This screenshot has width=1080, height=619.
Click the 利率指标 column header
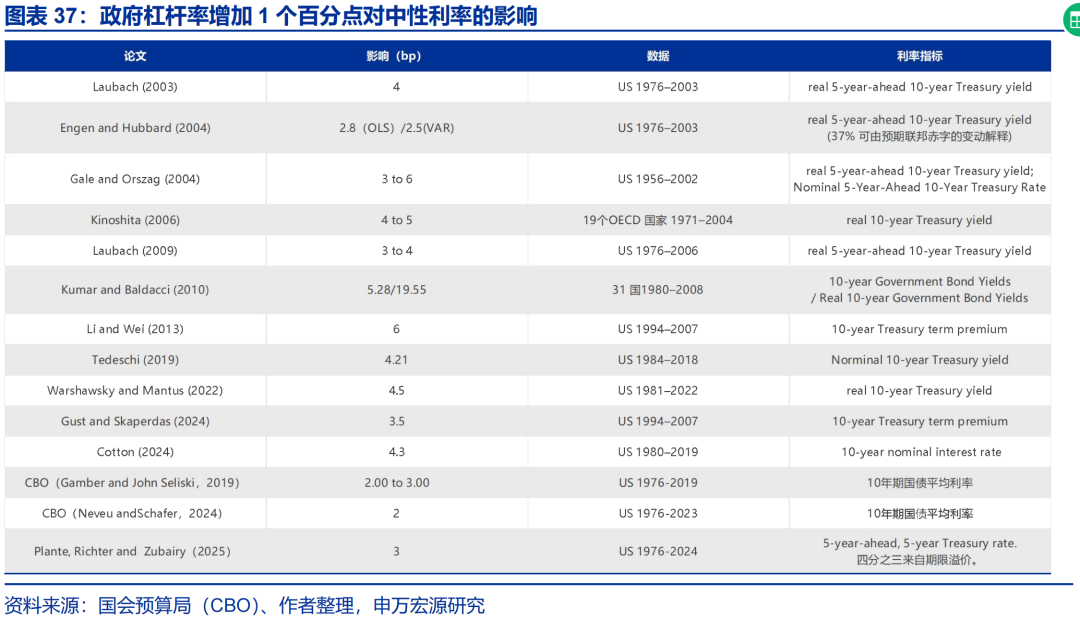(919, 56)
